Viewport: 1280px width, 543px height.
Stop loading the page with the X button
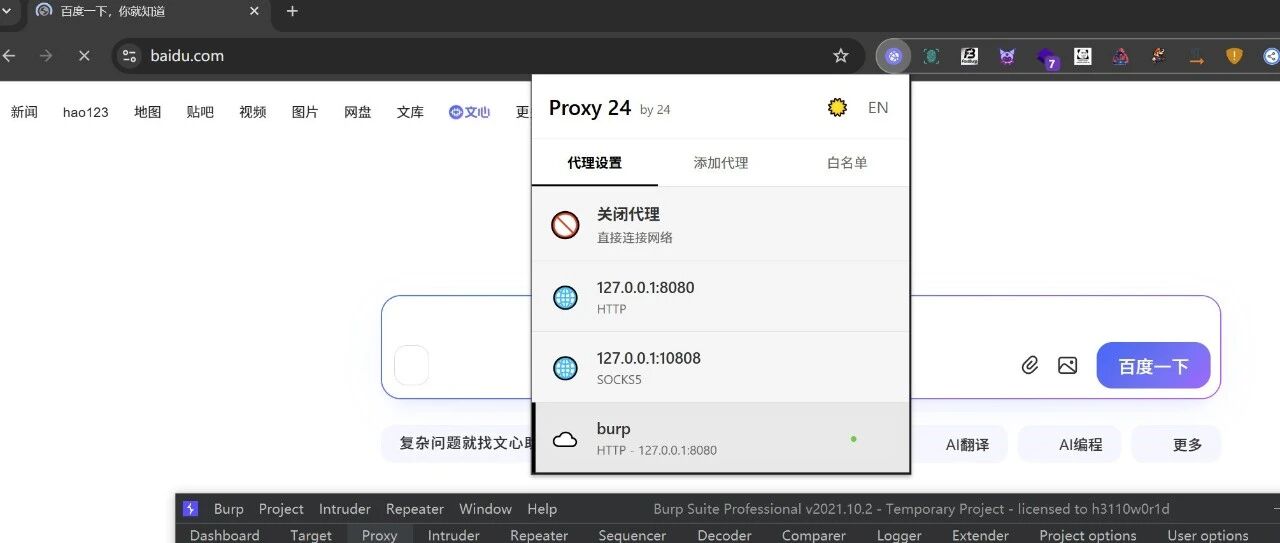[x=83, y=56]
